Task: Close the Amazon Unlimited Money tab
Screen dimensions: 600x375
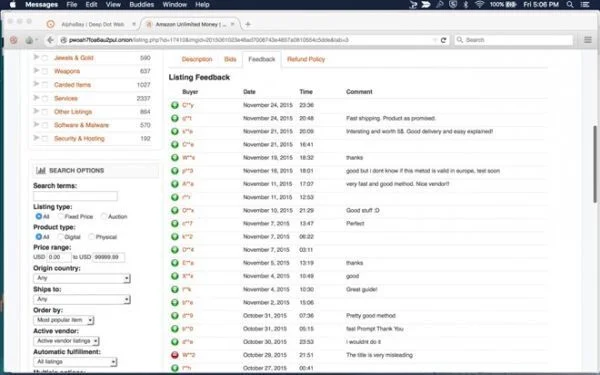Action: pyautogui.click(x=232, y=24)
